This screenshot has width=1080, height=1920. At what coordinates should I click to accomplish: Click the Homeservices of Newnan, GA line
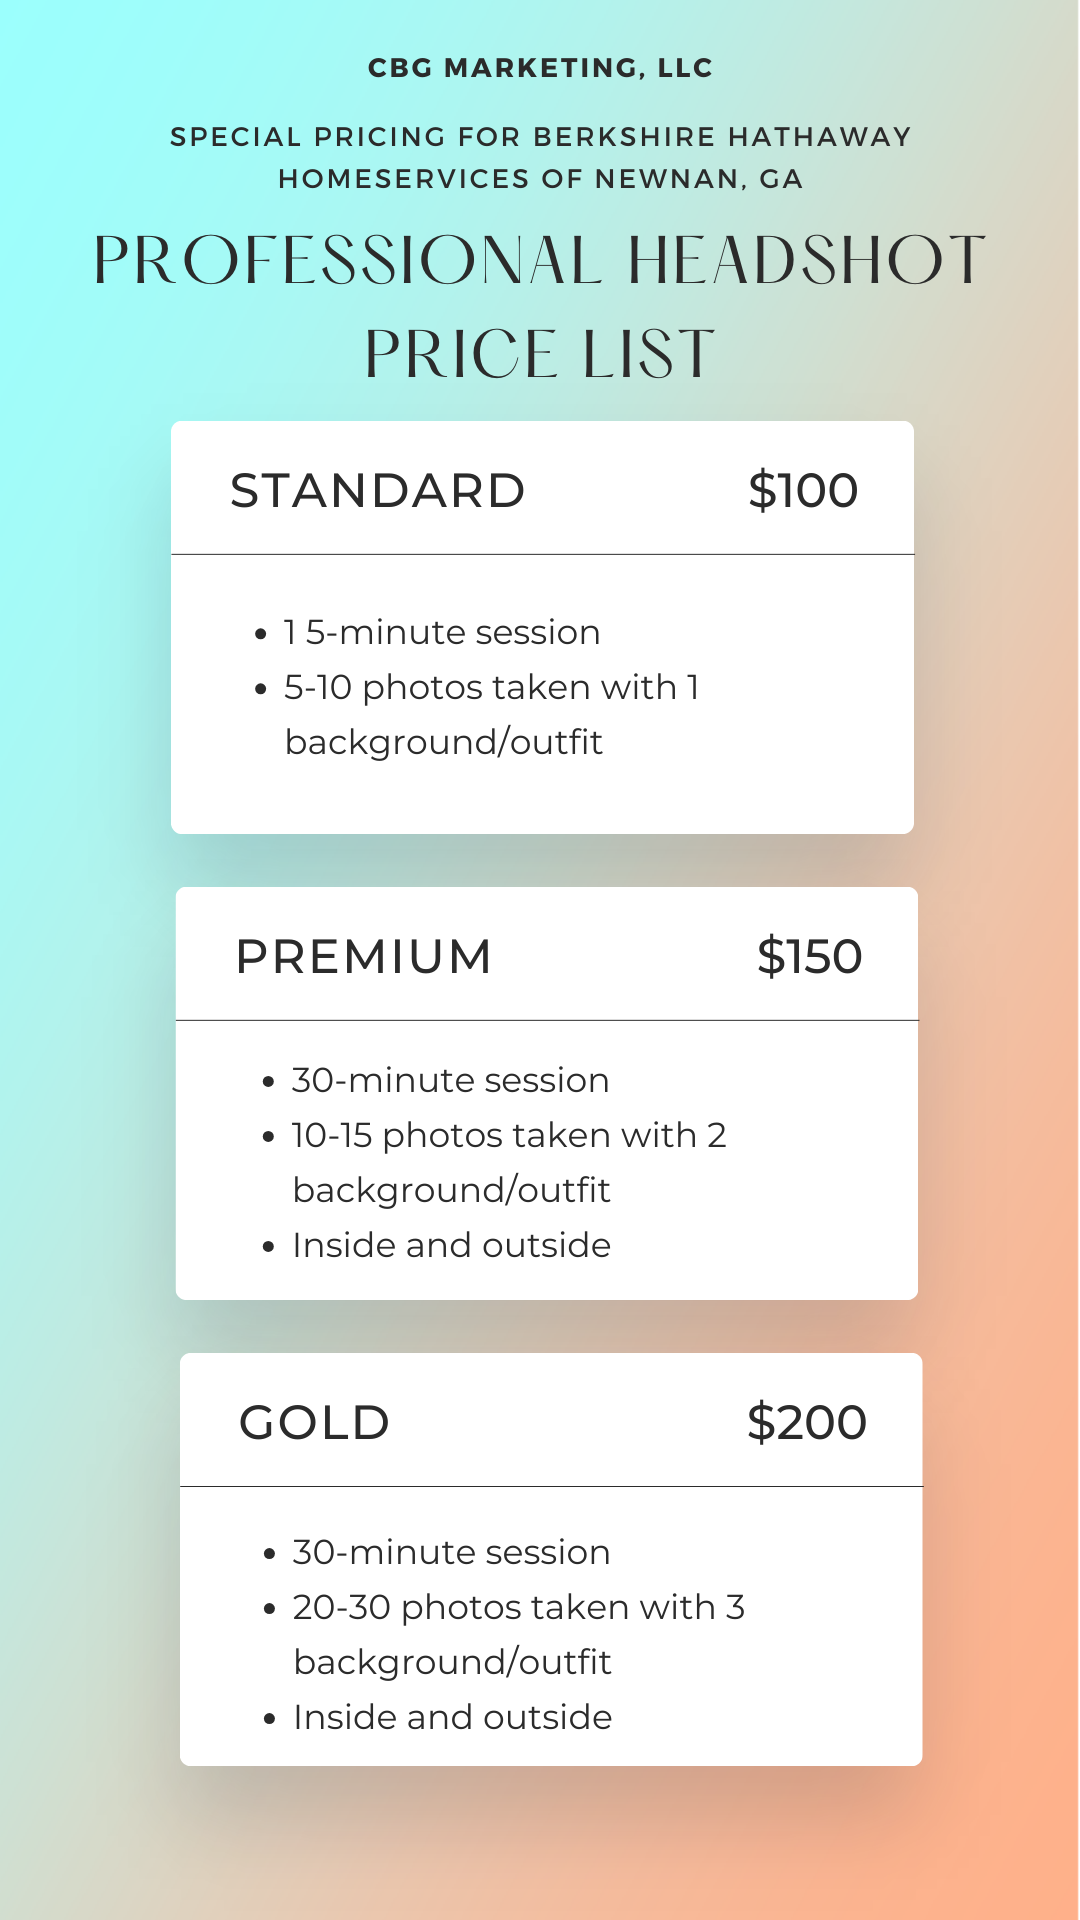click(540, 179)
